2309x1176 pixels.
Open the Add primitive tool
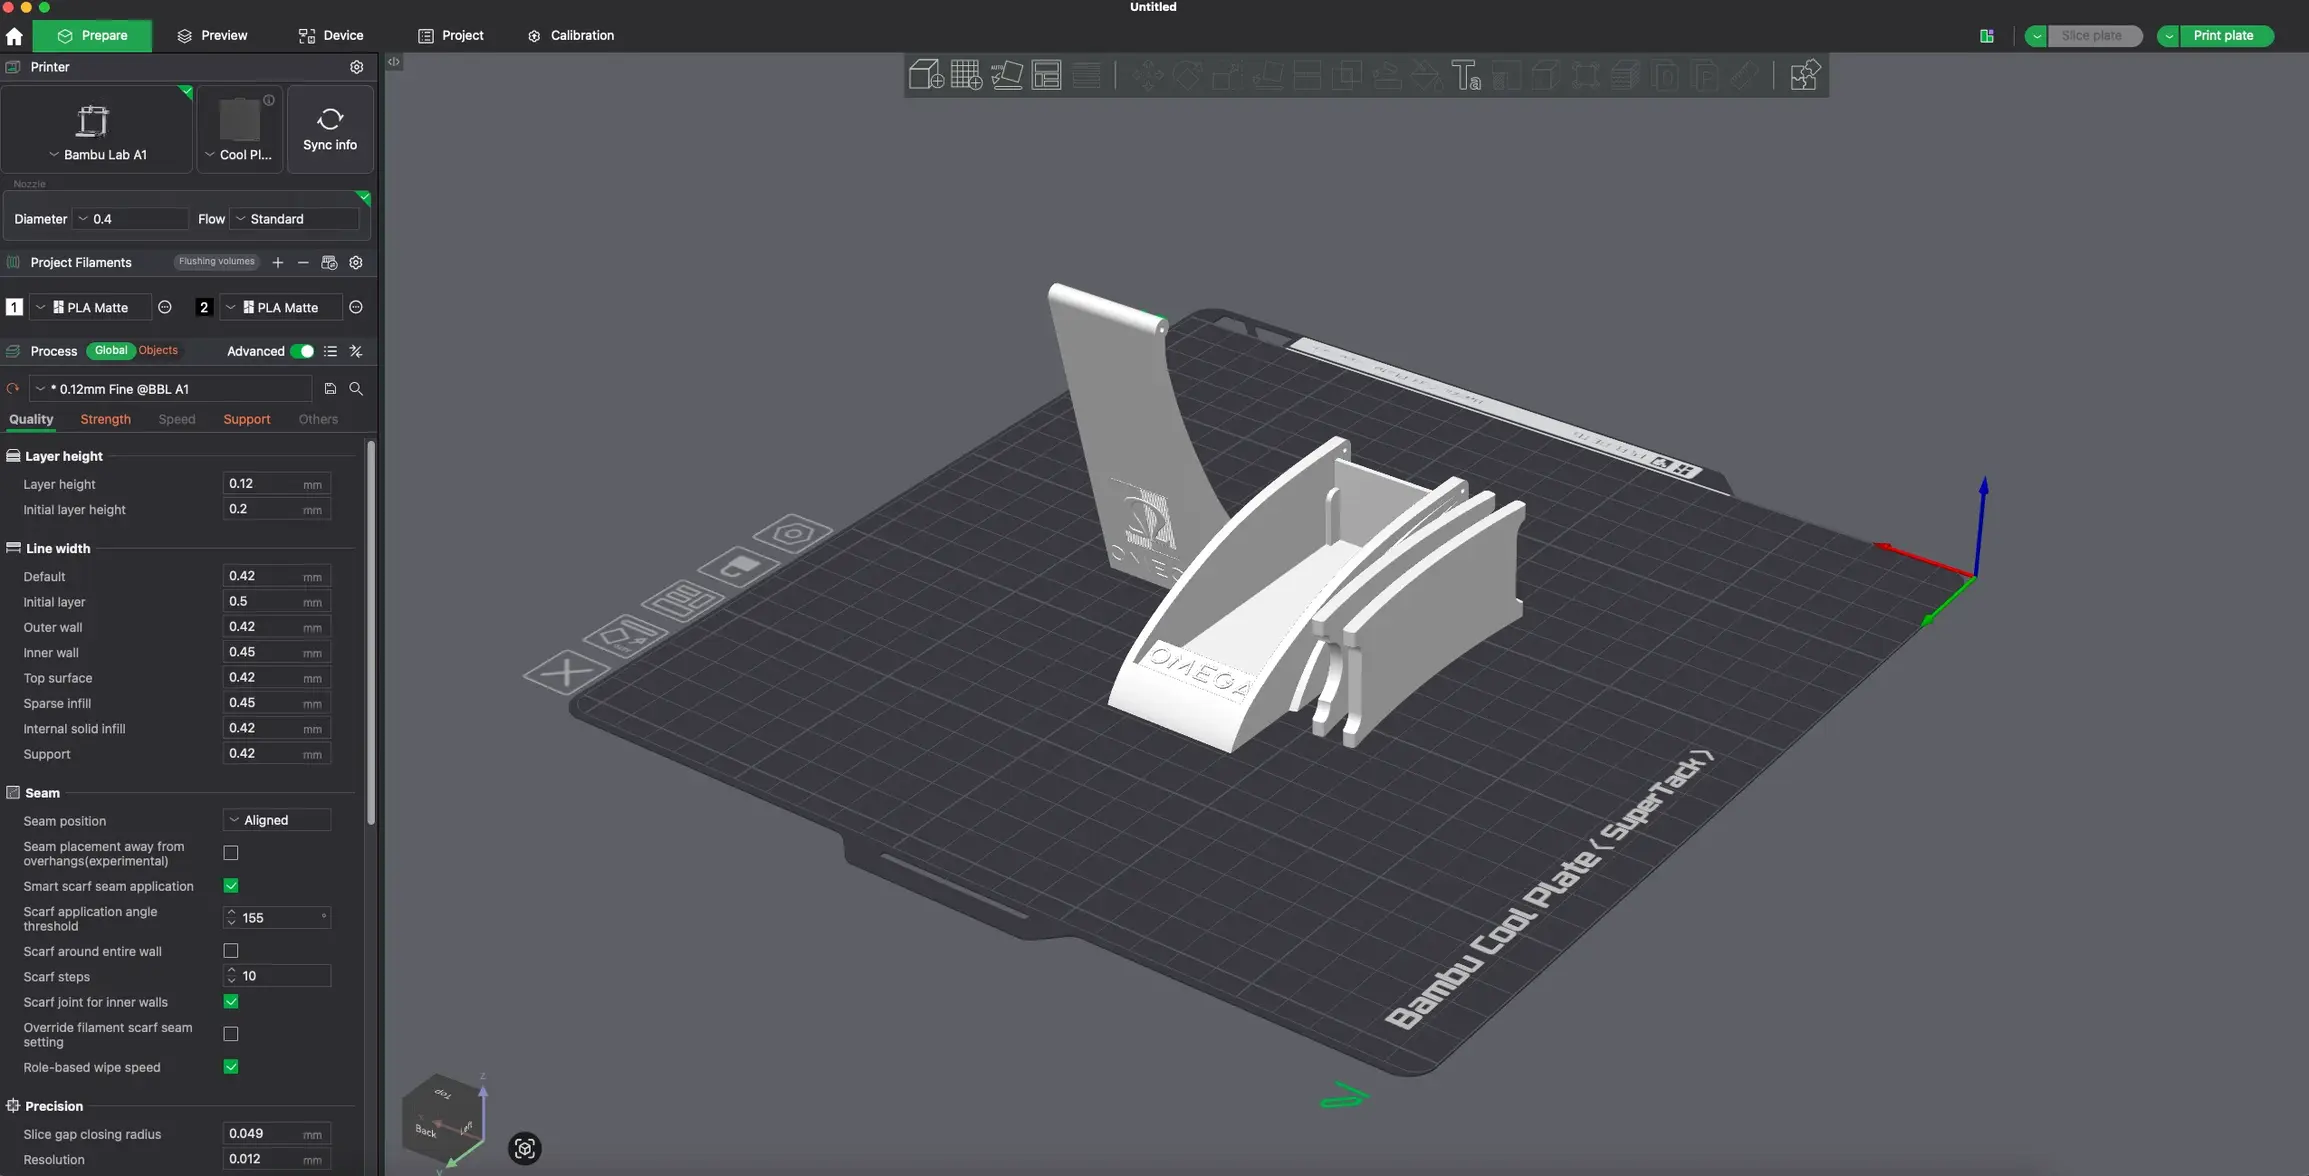[x=925, y=74]
